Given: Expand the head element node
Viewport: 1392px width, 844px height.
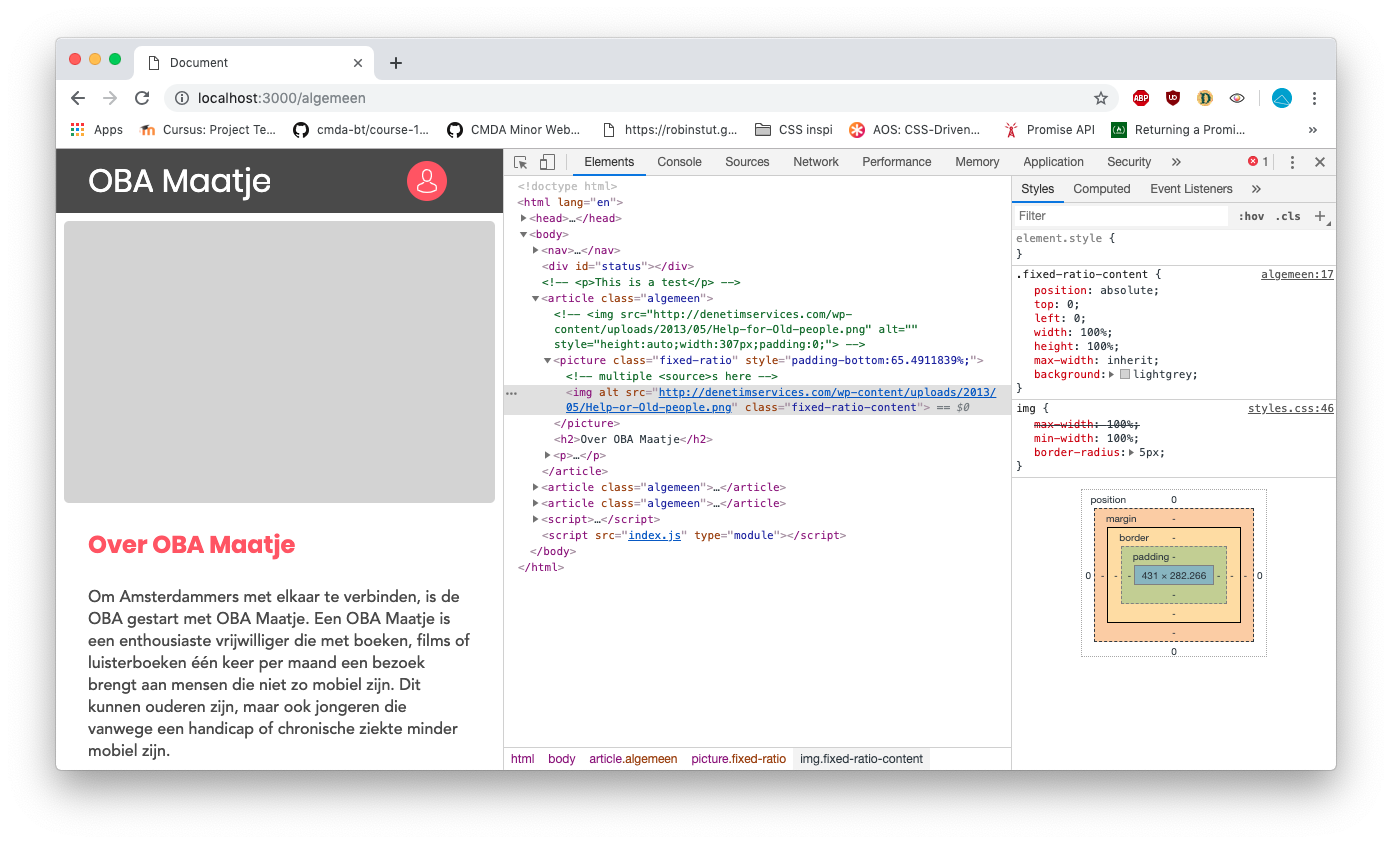Looking at the screenshot, I should point(524,218).
